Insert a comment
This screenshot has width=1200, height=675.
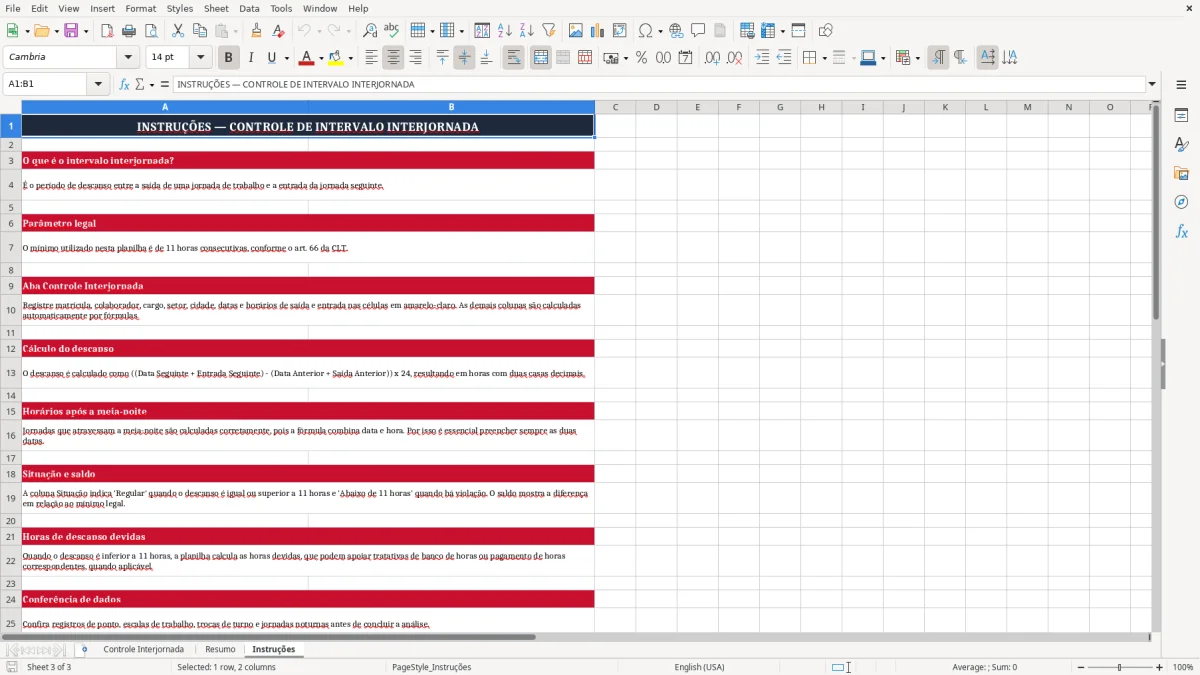pyautogui.click(x=698, y=31)
